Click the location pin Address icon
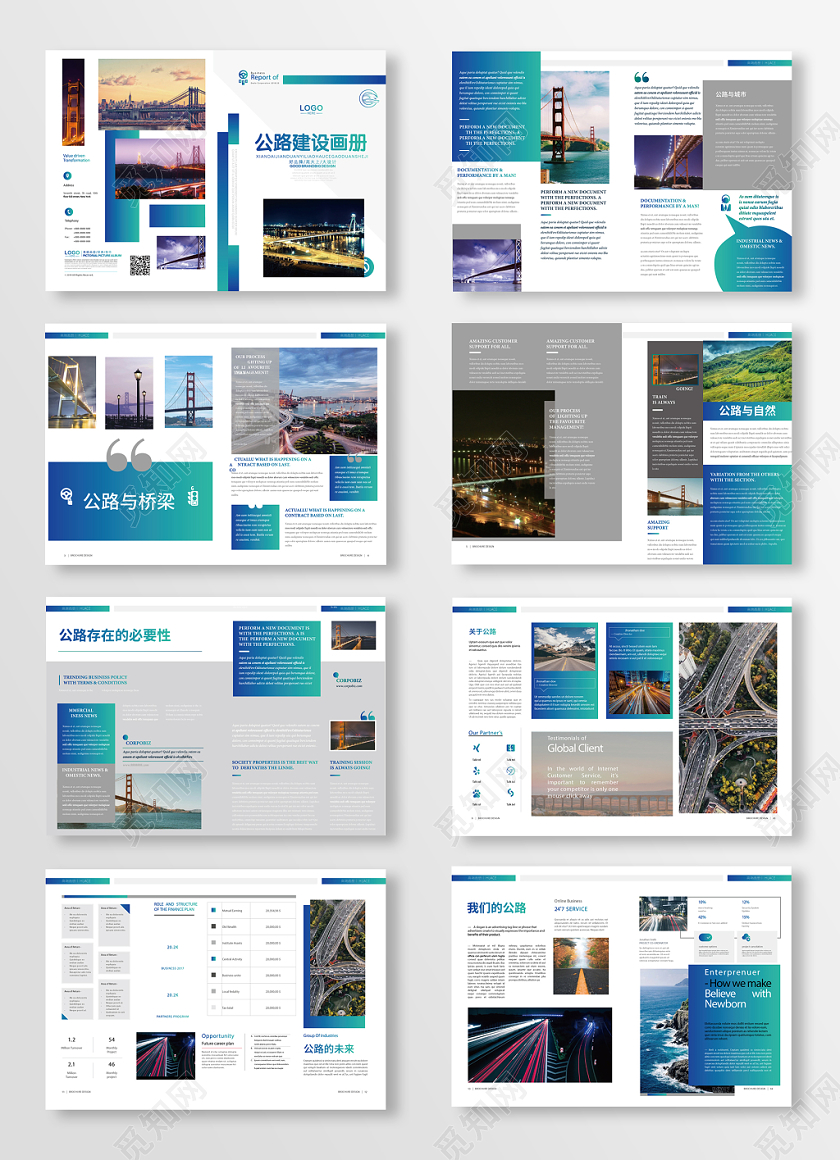 68,175
